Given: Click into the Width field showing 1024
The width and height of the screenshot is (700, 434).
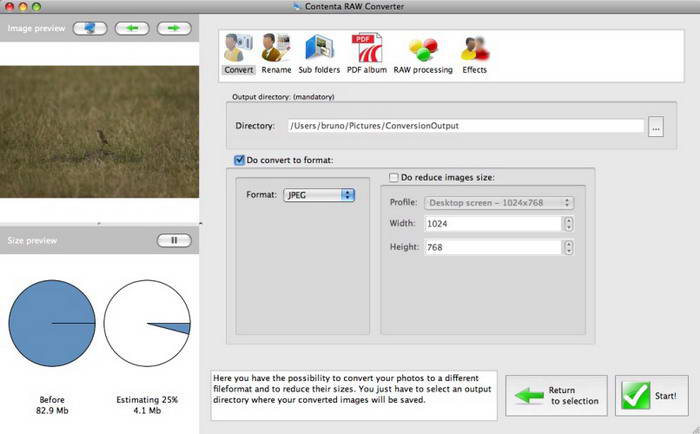Looking at the screenshot, I should pyautogui.click(x=493, y=224).
